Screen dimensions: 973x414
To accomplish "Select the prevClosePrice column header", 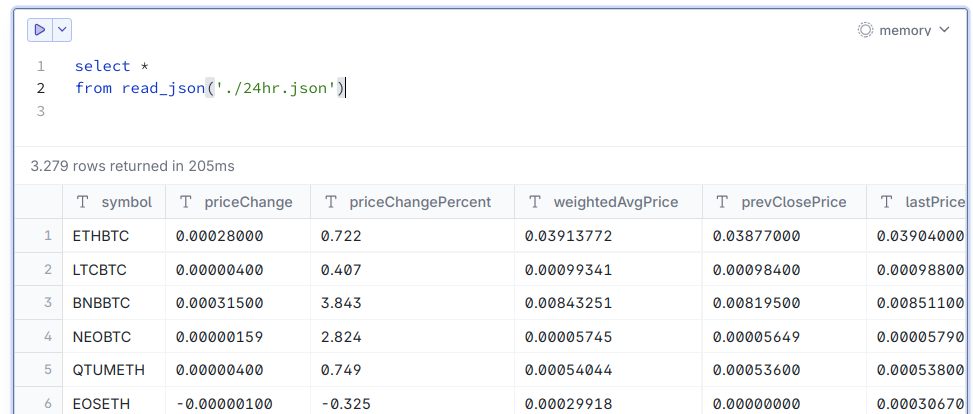I will (784, 202).
